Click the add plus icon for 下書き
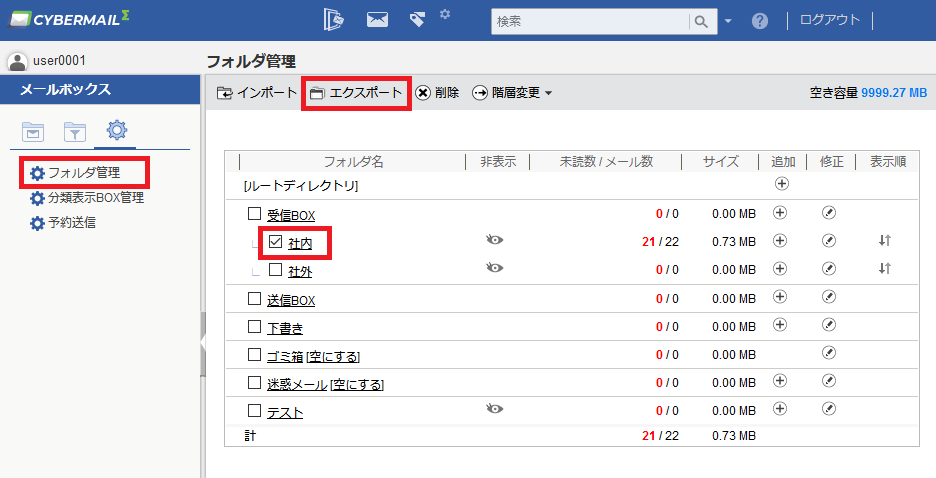Viewport: 936px width, 478px height. point(780,325)
